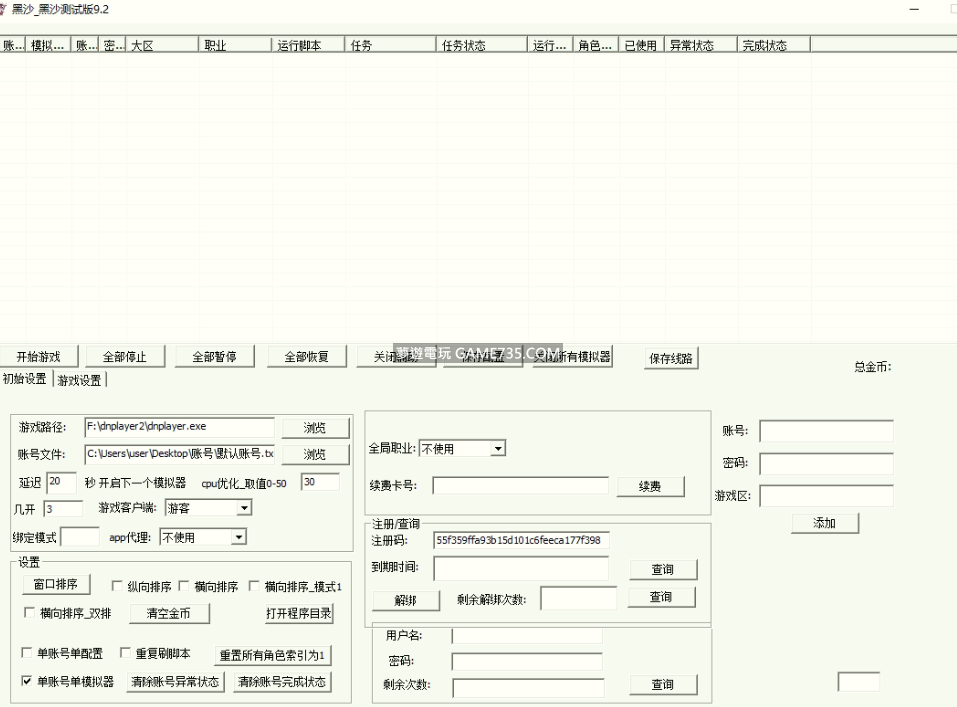
Task: Click the 已使用 column header
Action: [x=641, y=45]
